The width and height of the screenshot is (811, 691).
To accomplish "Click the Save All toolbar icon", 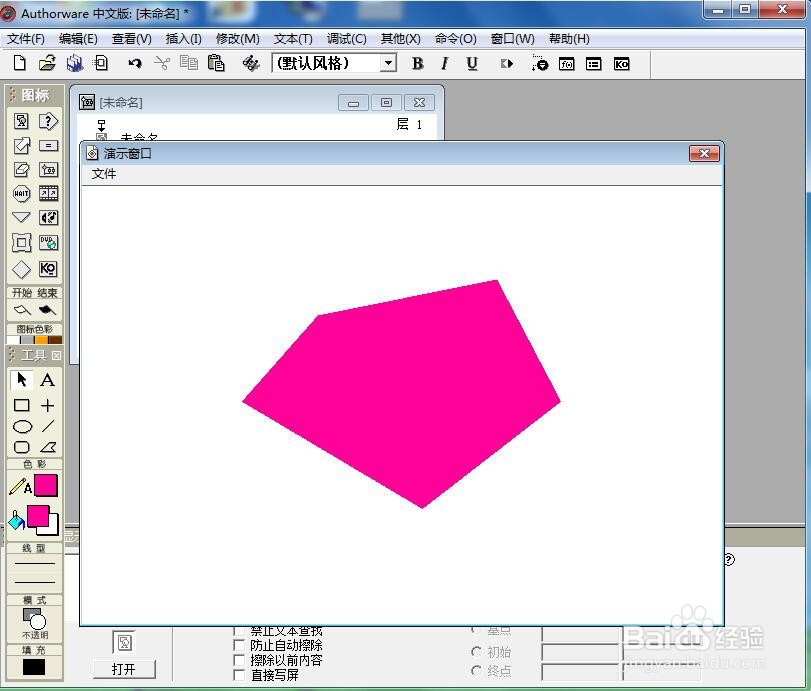I will pyautogui.click(x=74, y=63).
